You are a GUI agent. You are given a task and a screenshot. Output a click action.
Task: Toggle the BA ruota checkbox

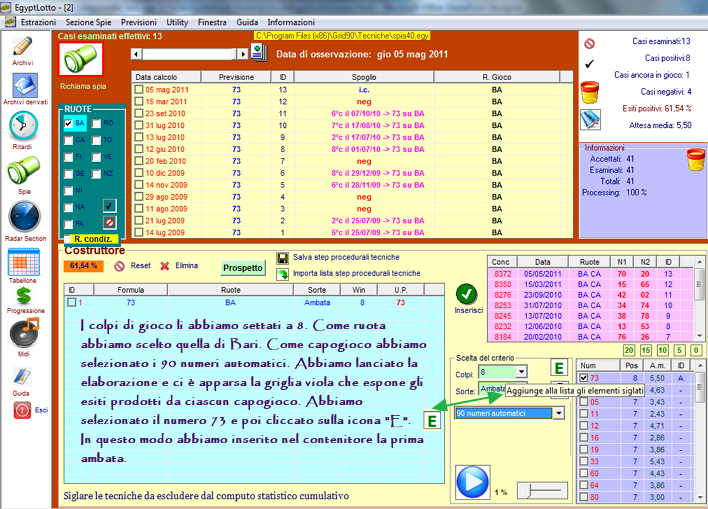[68, 123]
